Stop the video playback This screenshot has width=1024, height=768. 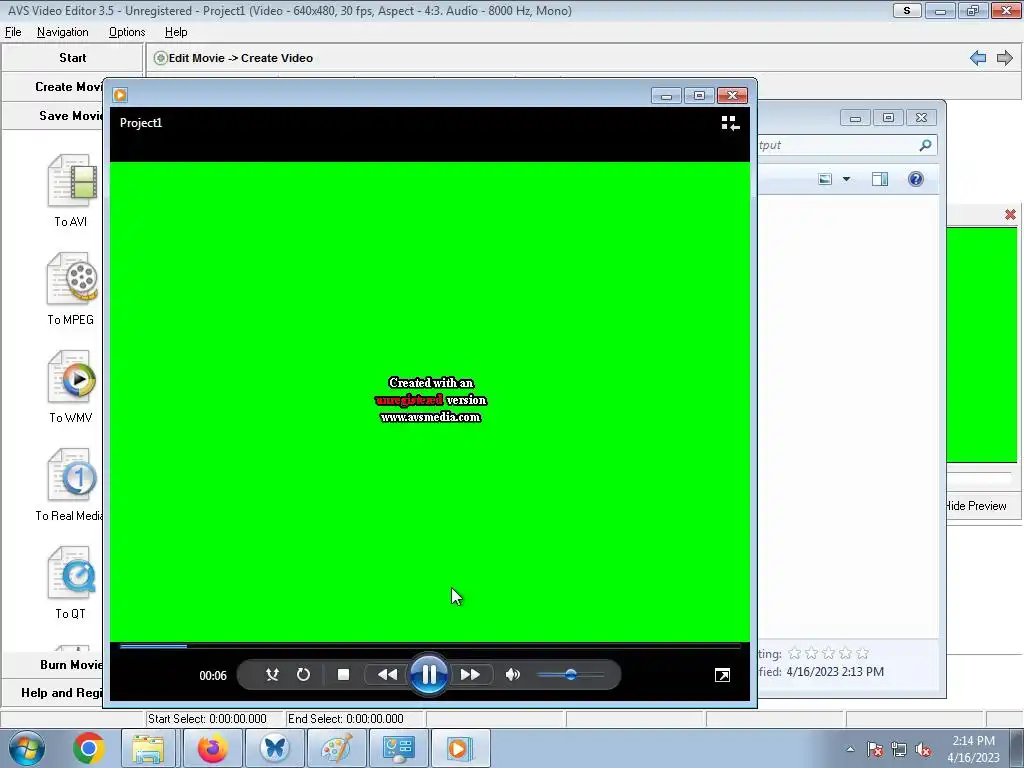coord(344,675)
